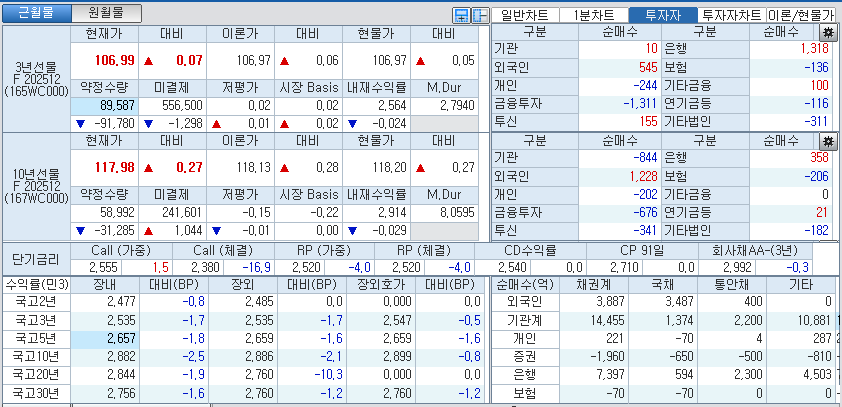Click 은행 채권계 value 7,397

click(x=610, y=375)
